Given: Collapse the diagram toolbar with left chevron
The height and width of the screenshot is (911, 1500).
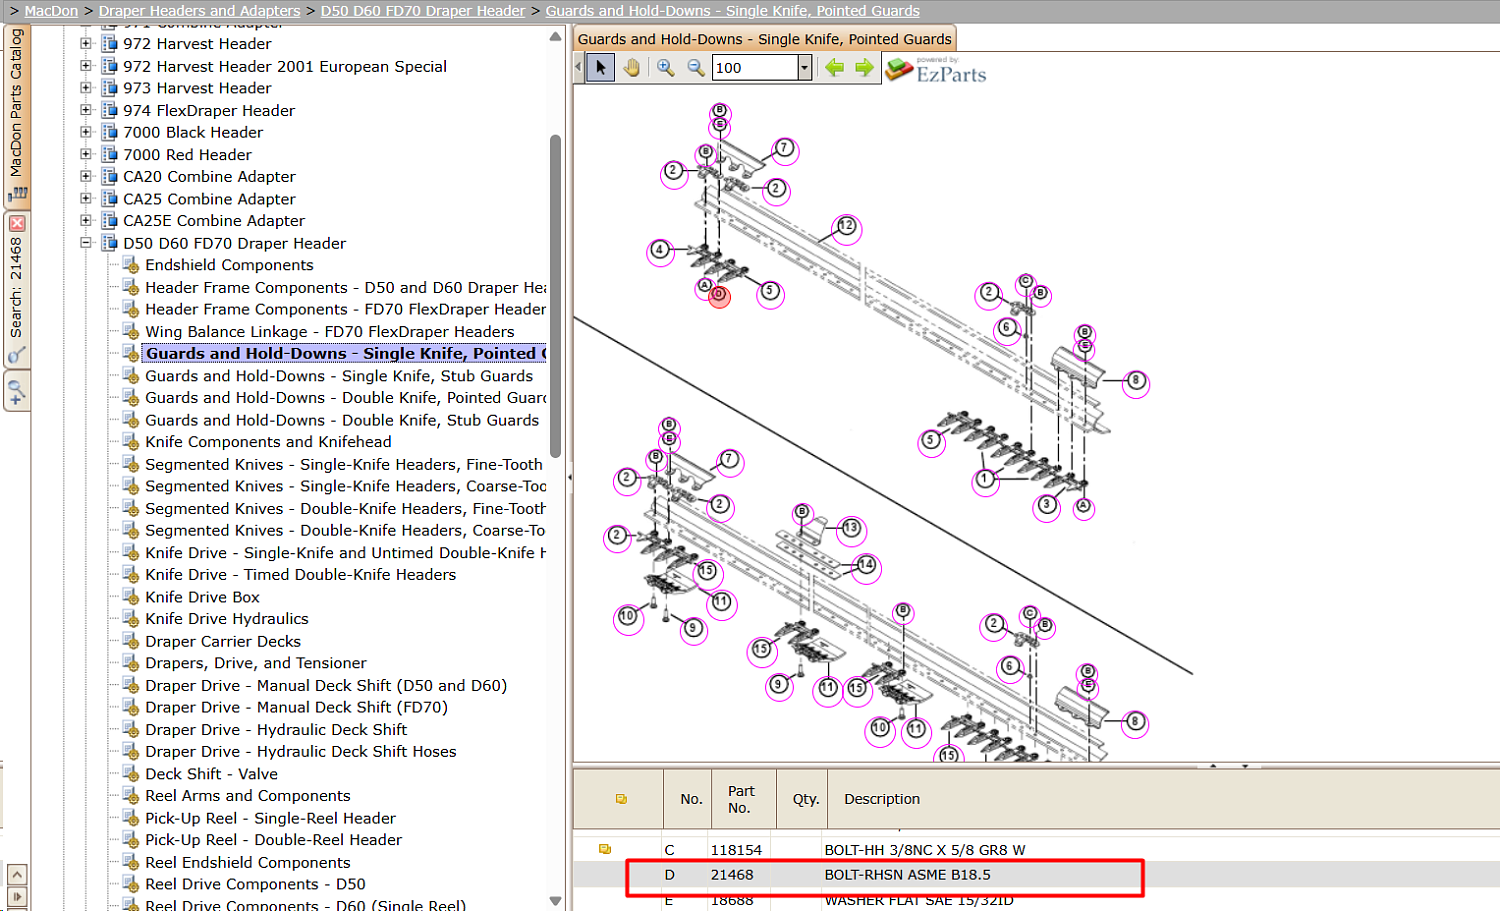Looking at the screenshot, I should click(x=578, y=68).
